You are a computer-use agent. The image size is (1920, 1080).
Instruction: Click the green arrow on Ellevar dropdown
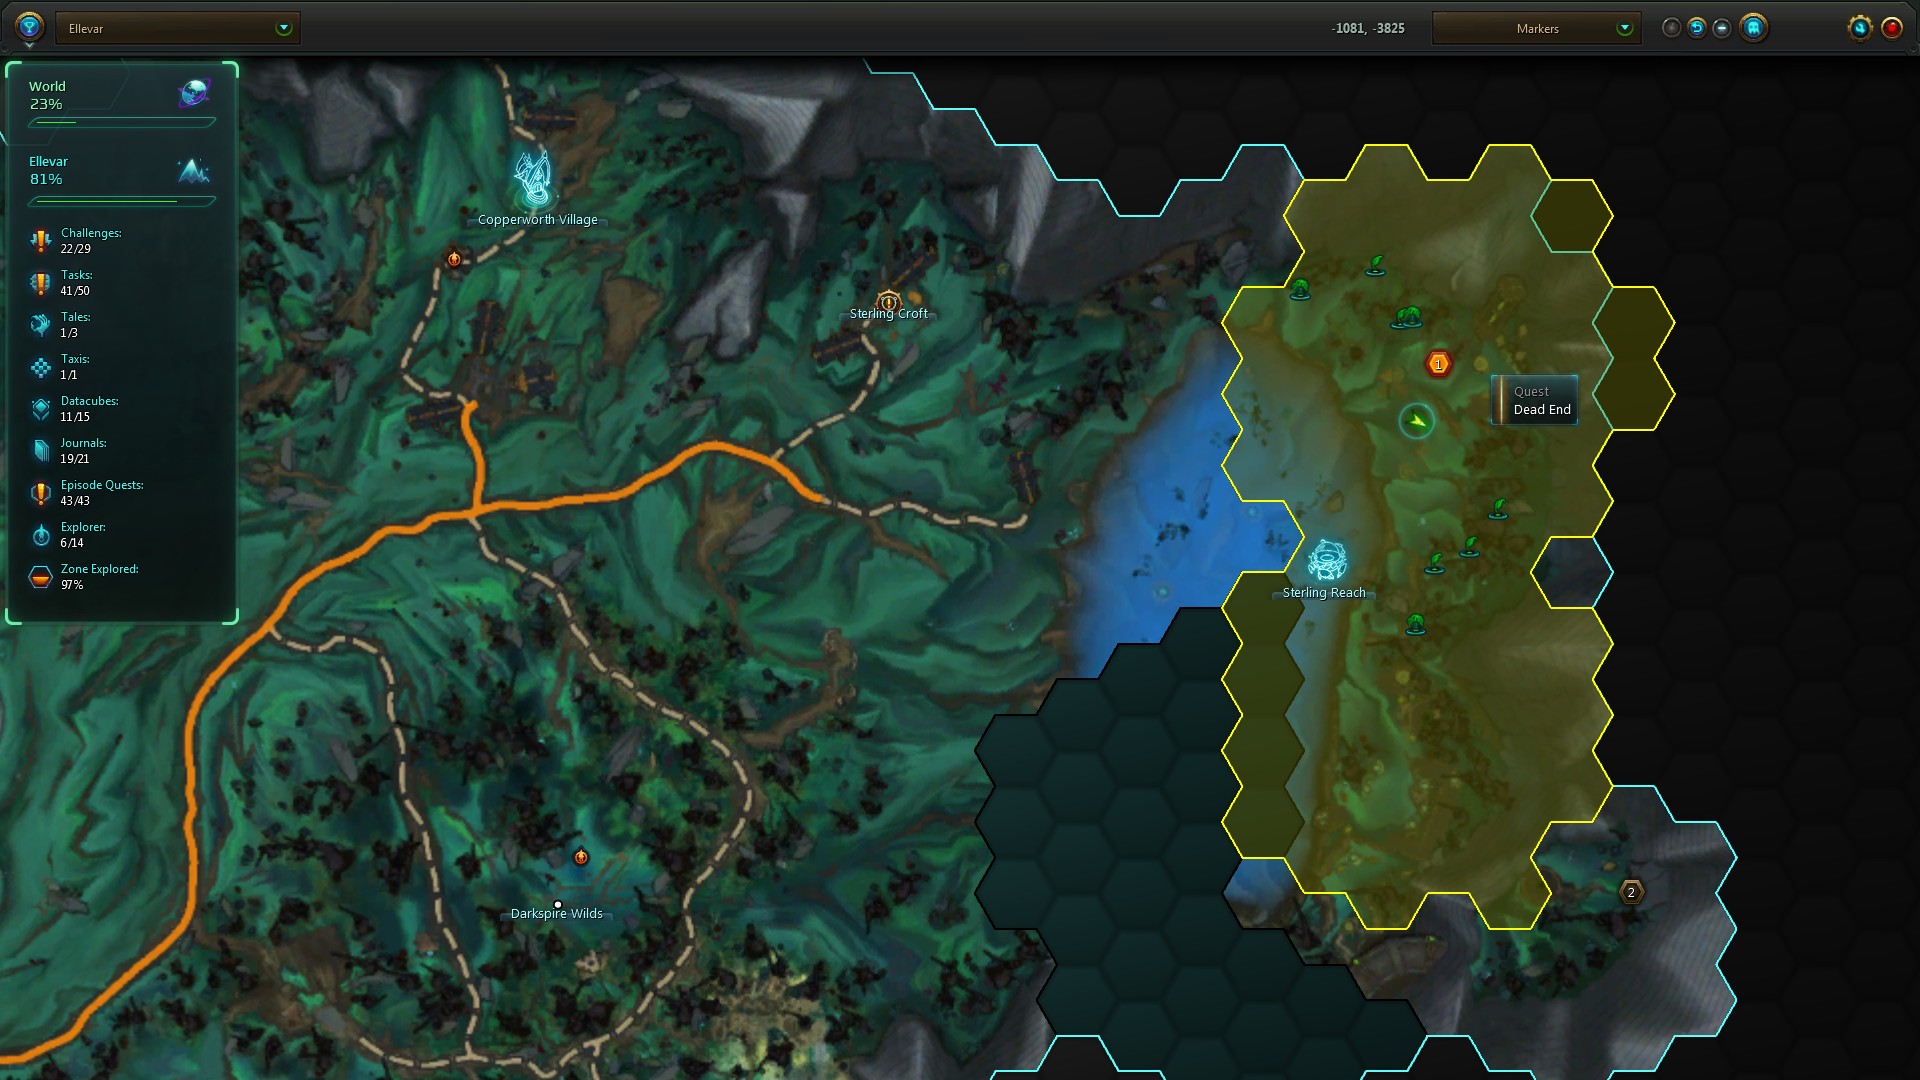pos(284,28)
